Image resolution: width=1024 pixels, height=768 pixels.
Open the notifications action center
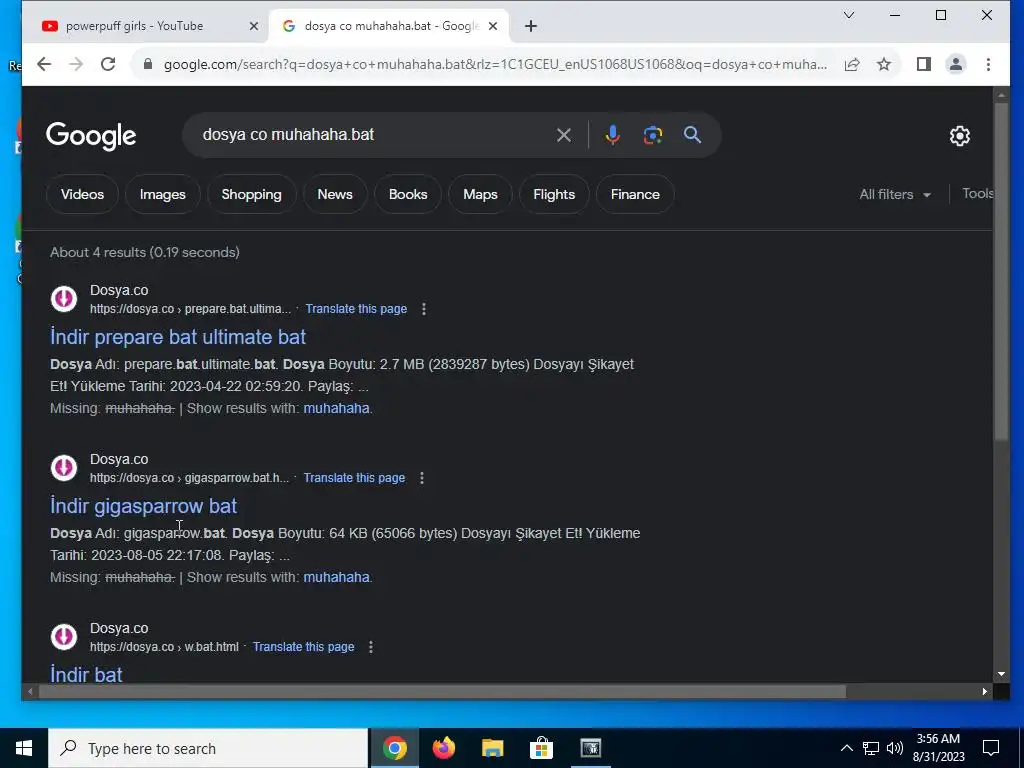tap(991, 748)
